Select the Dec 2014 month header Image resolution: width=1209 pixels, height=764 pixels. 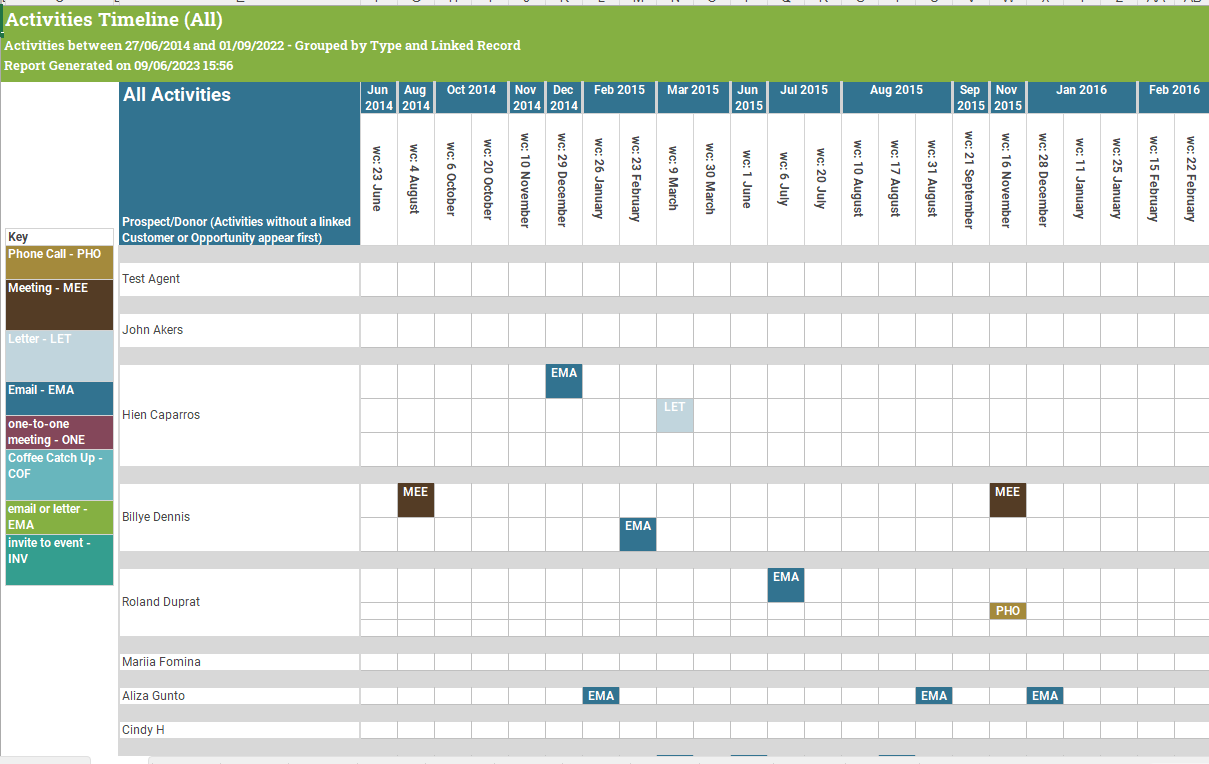(x=564, y=98)
